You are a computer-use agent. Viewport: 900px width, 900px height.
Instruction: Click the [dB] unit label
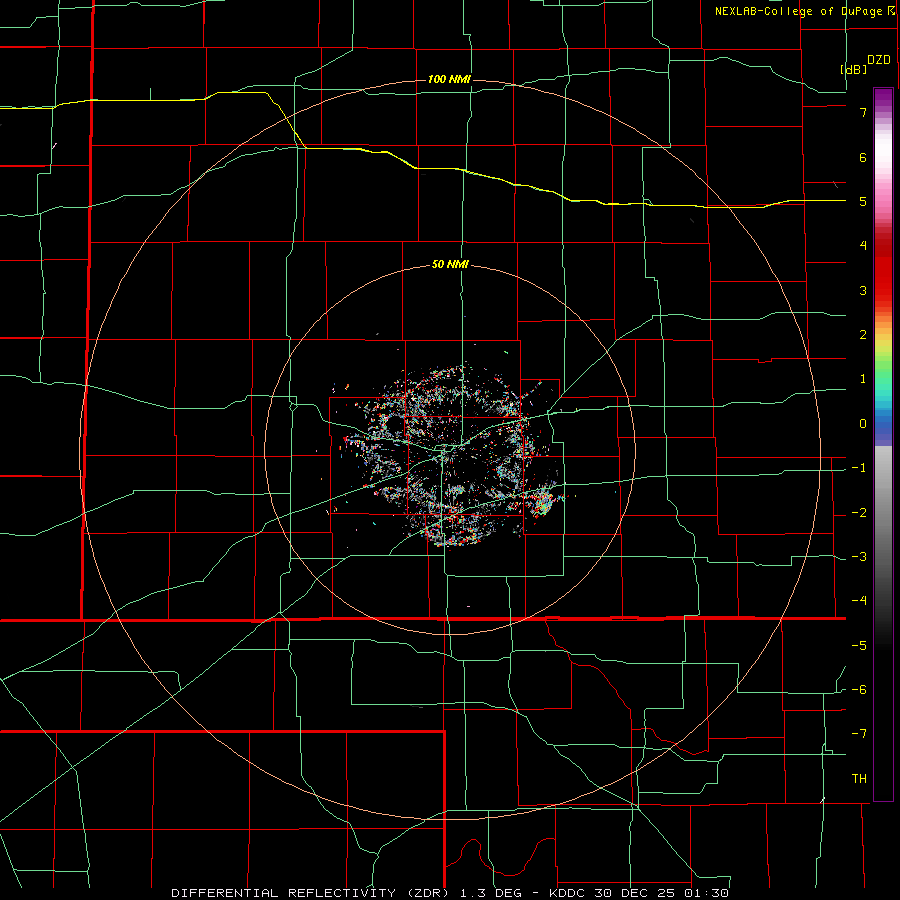click(854, 69)
